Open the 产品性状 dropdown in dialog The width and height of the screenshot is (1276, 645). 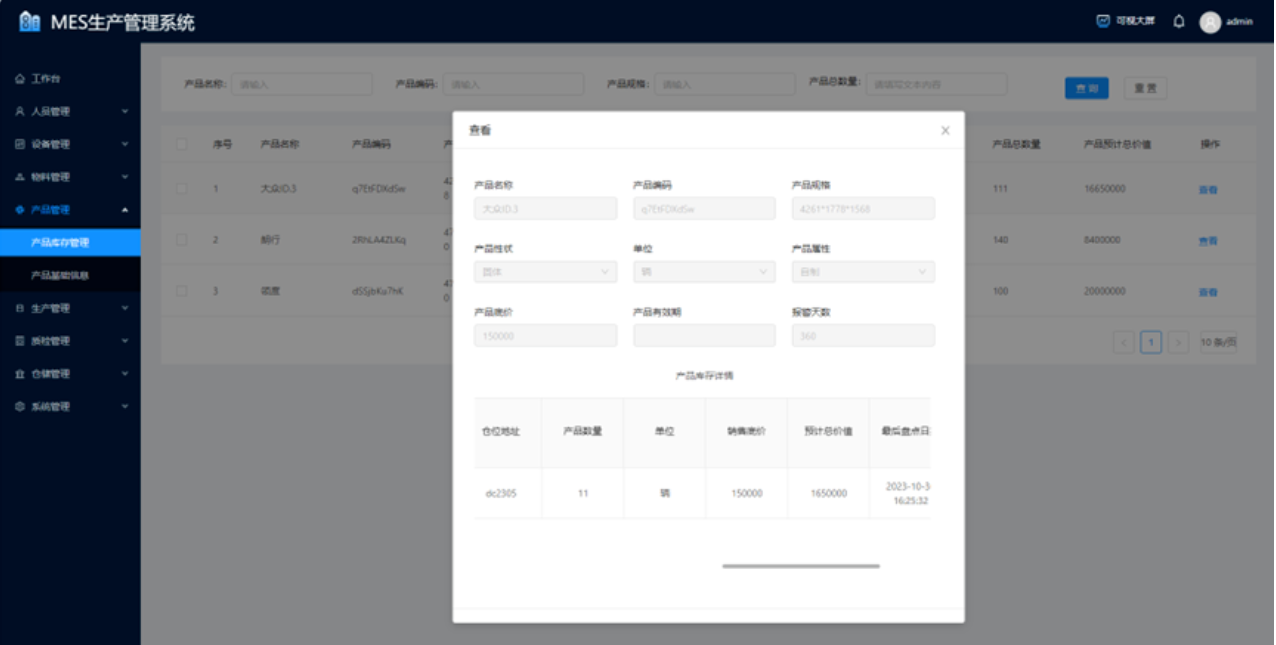pyautogui.click(x=545, y=272)
